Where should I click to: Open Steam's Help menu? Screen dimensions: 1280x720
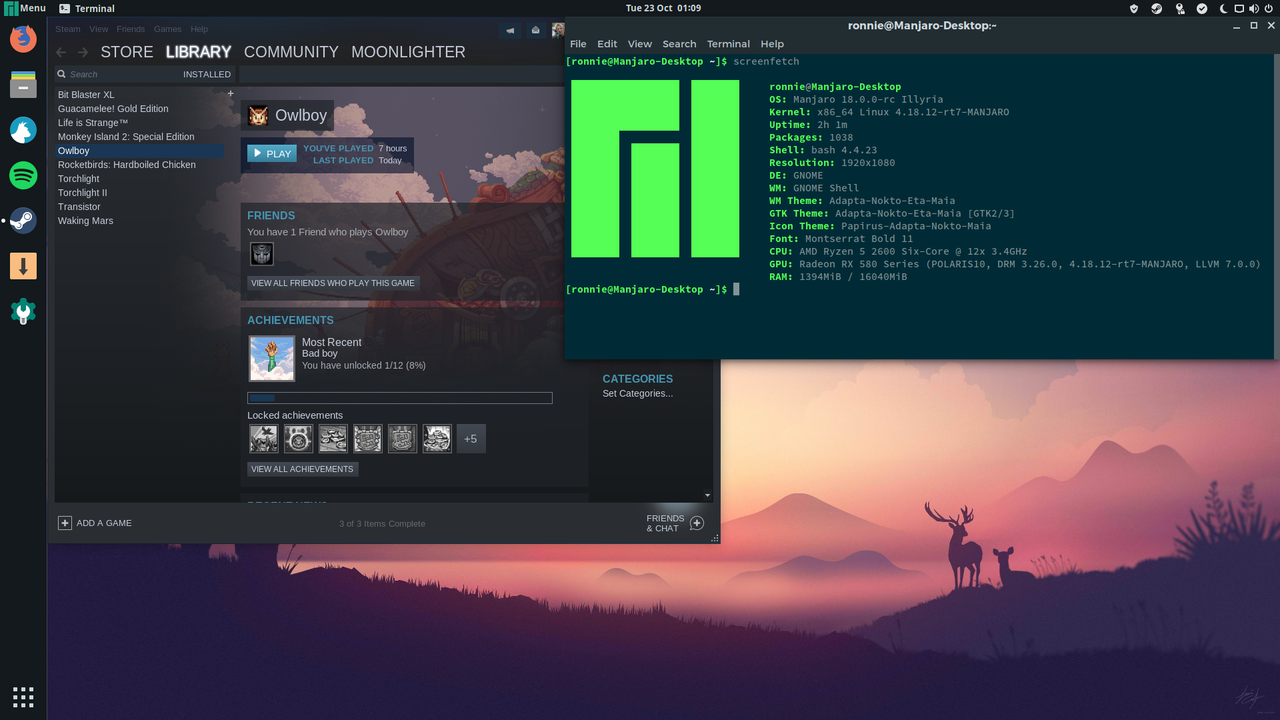point(199,29)
